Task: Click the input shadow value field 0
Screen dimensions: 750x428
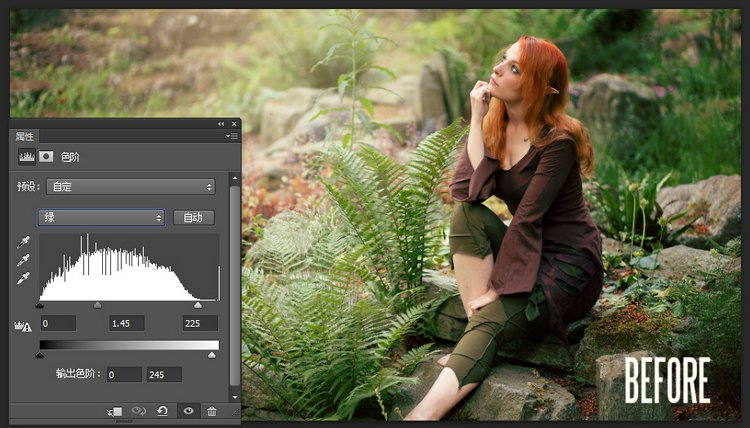Action: (58, 323)
